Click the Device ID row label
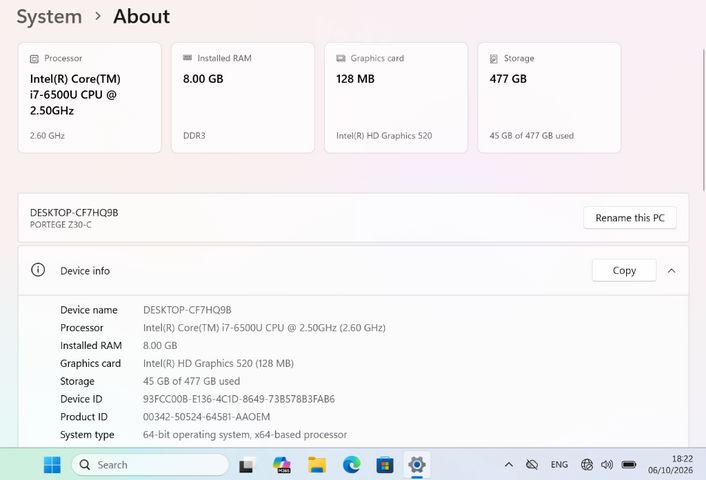706x480 pixels. (81, 399)
